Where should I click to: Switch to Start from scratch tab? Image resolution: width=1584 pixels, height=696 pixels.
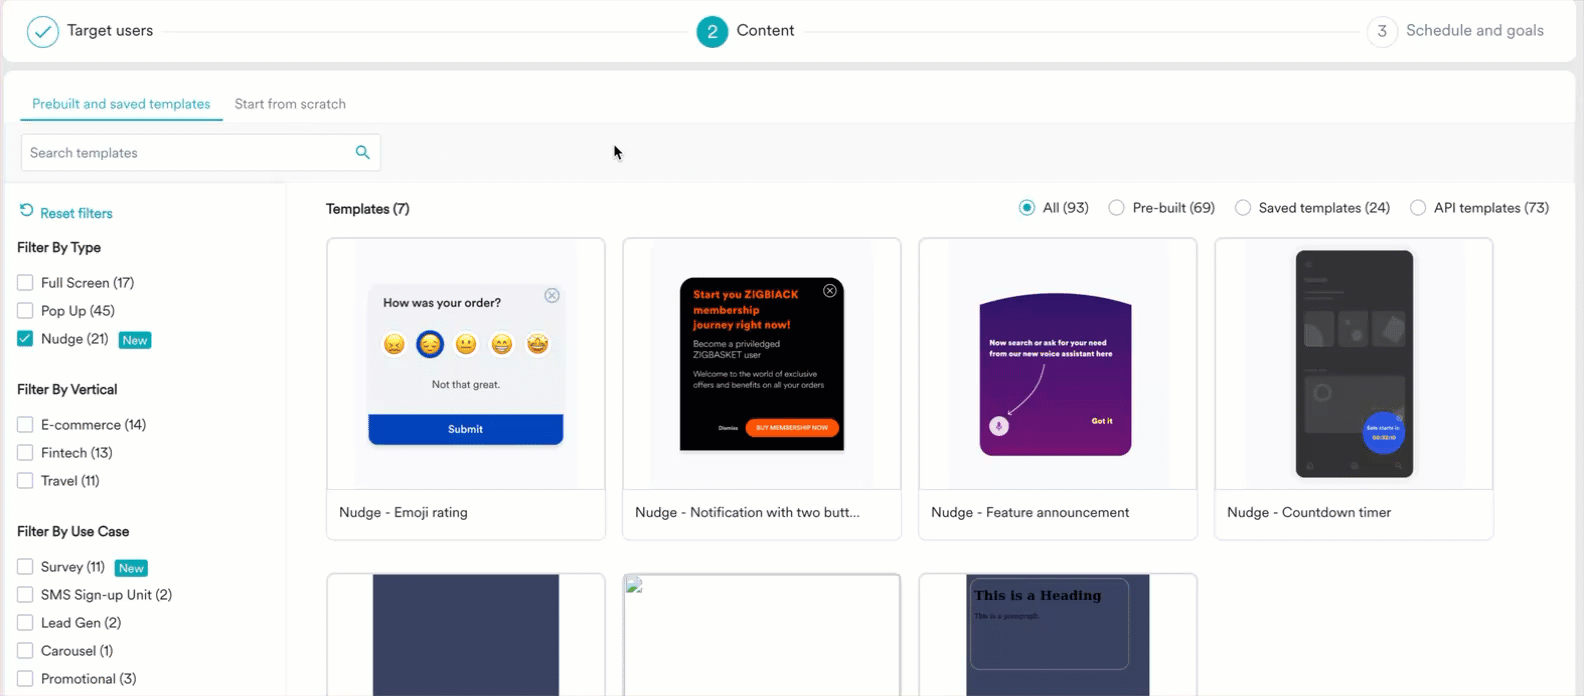coord(290,104)
